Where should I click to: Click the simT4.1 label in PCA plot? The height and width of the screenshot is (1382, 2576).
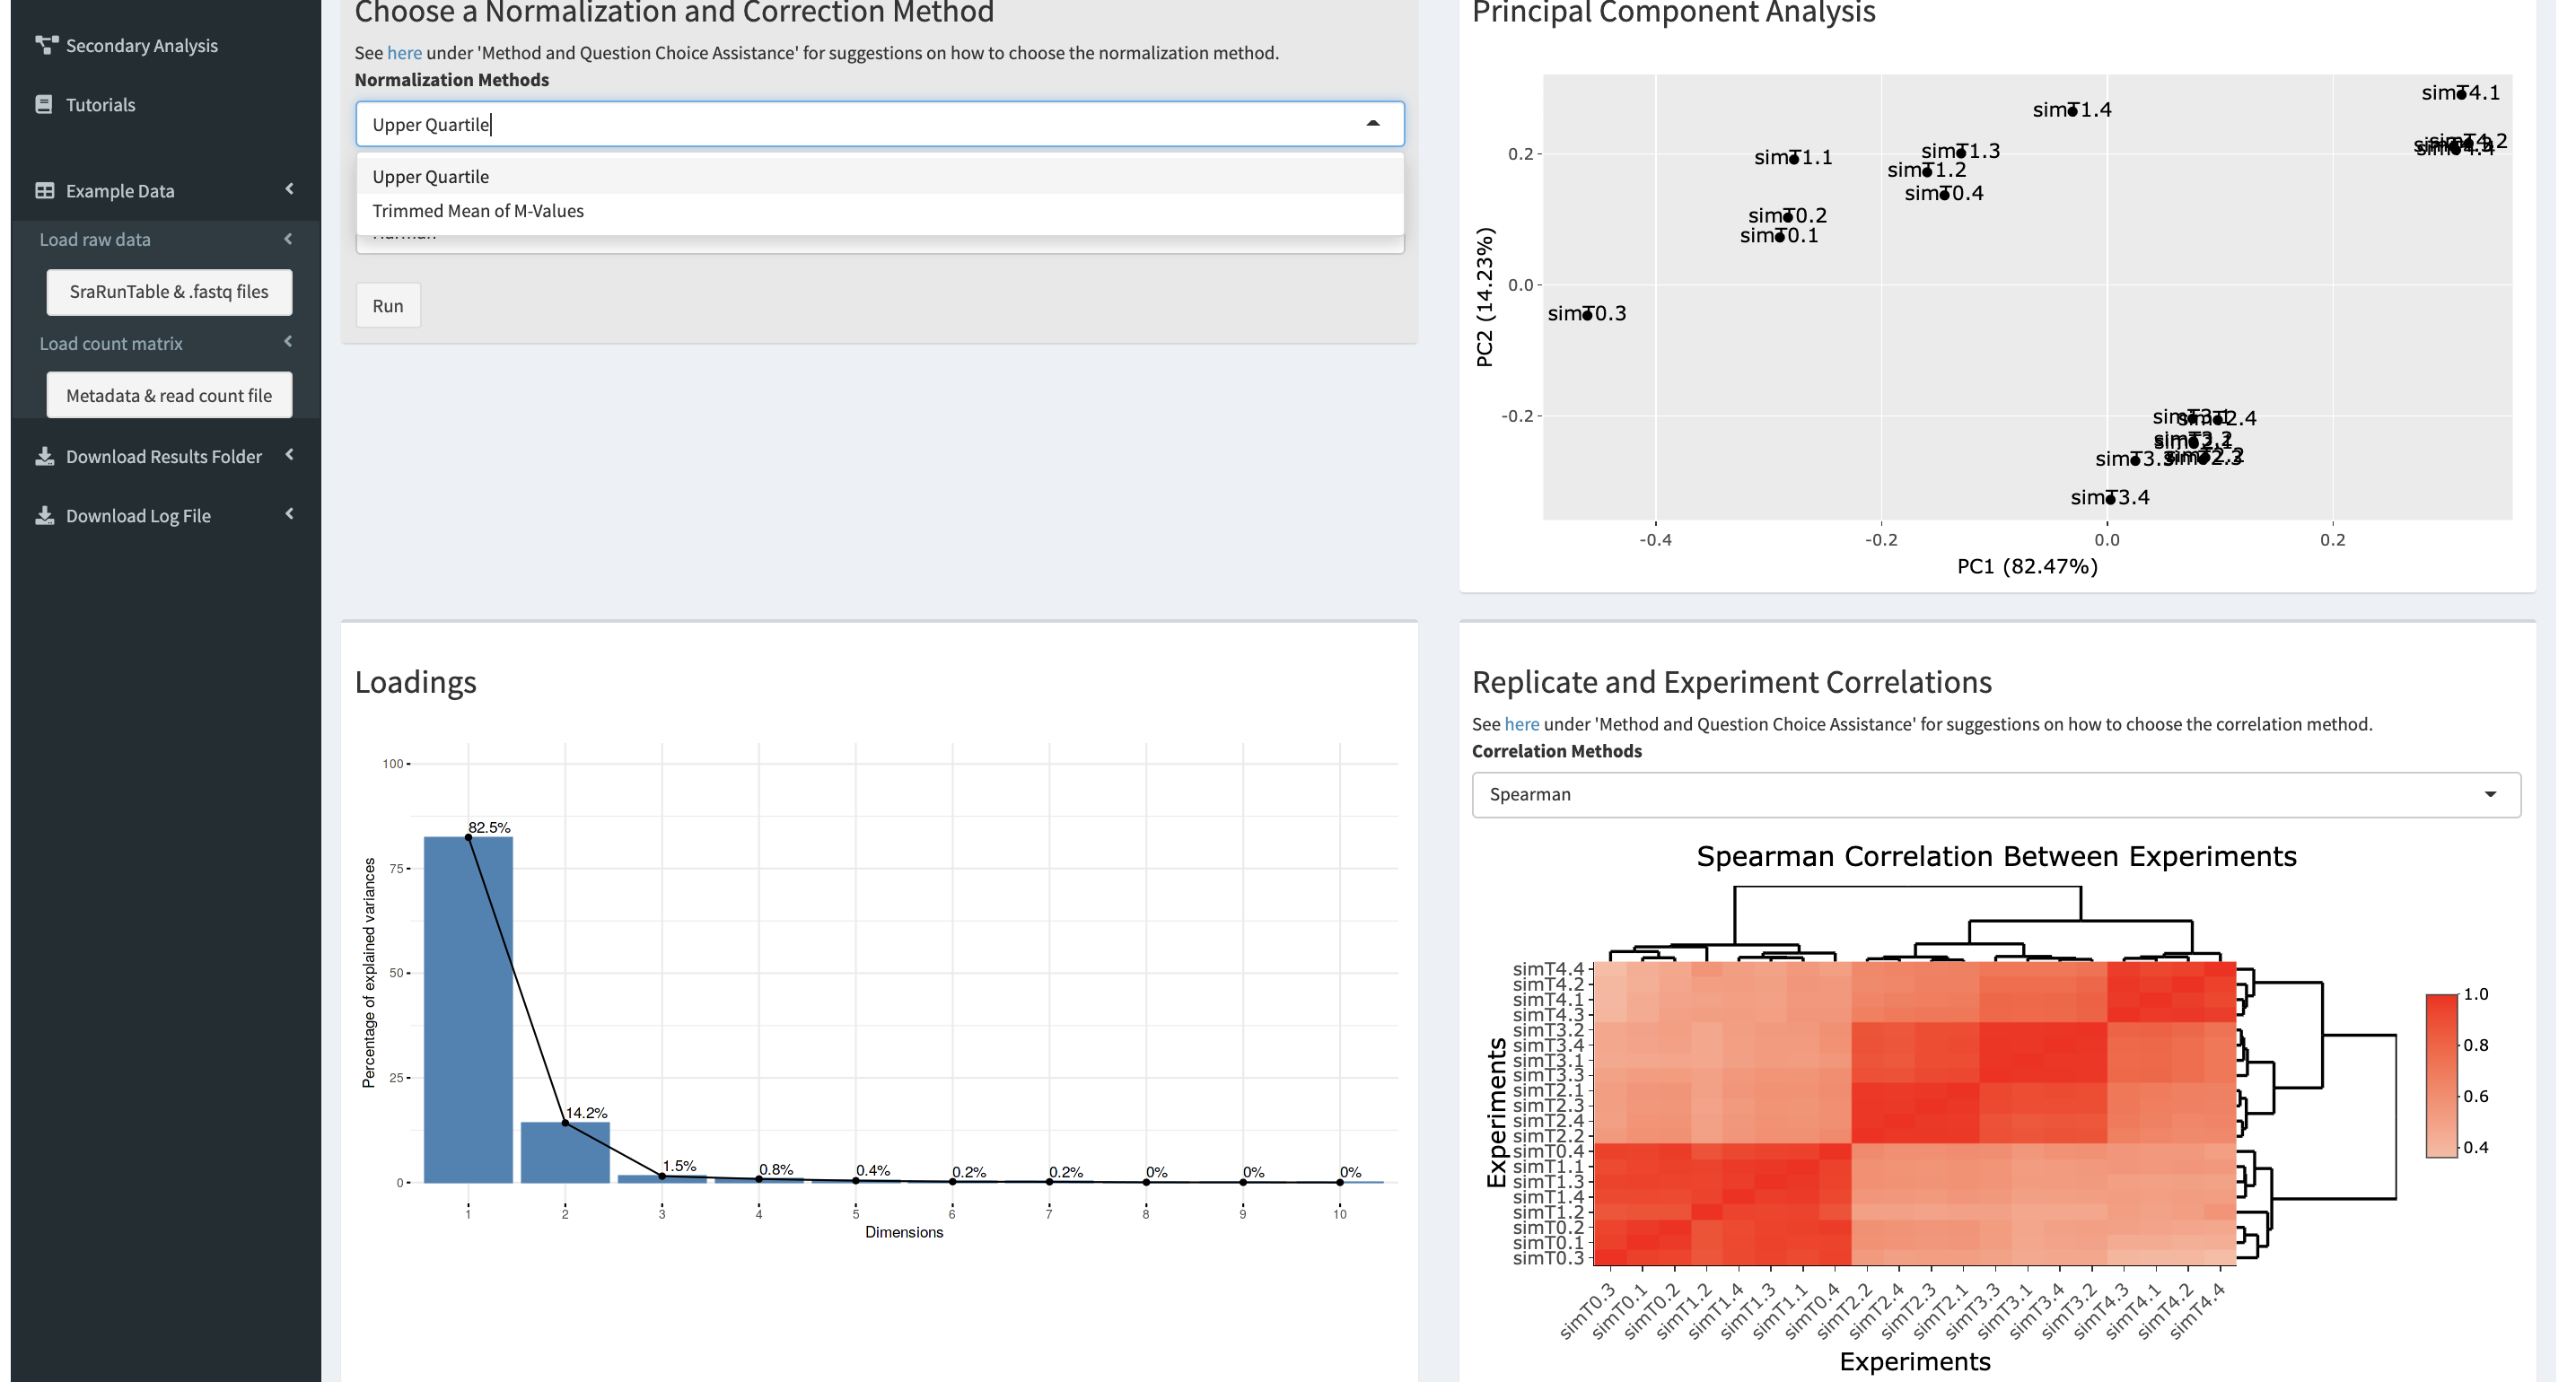click(x=2461, y=93)
